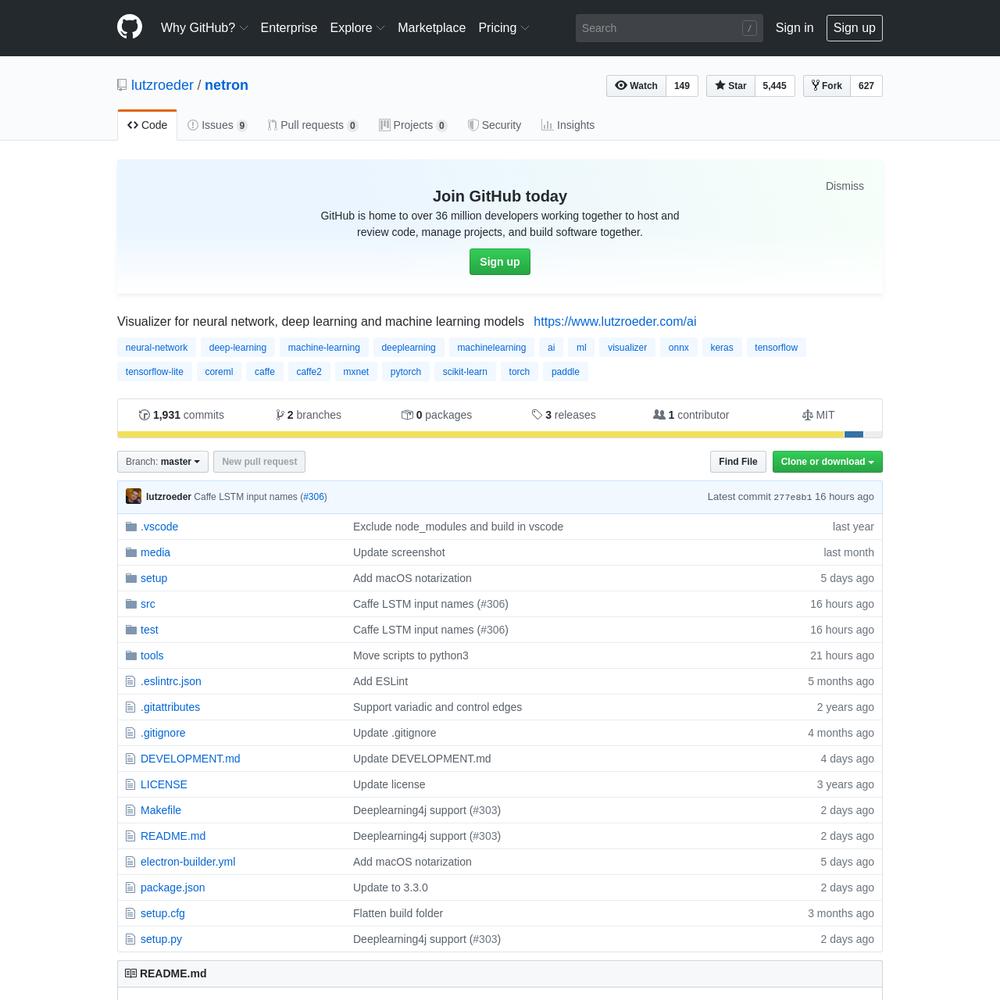This screenshot has width=1000, height=1000.
Task: Open the 627 forks count
Action: point(866,85)
